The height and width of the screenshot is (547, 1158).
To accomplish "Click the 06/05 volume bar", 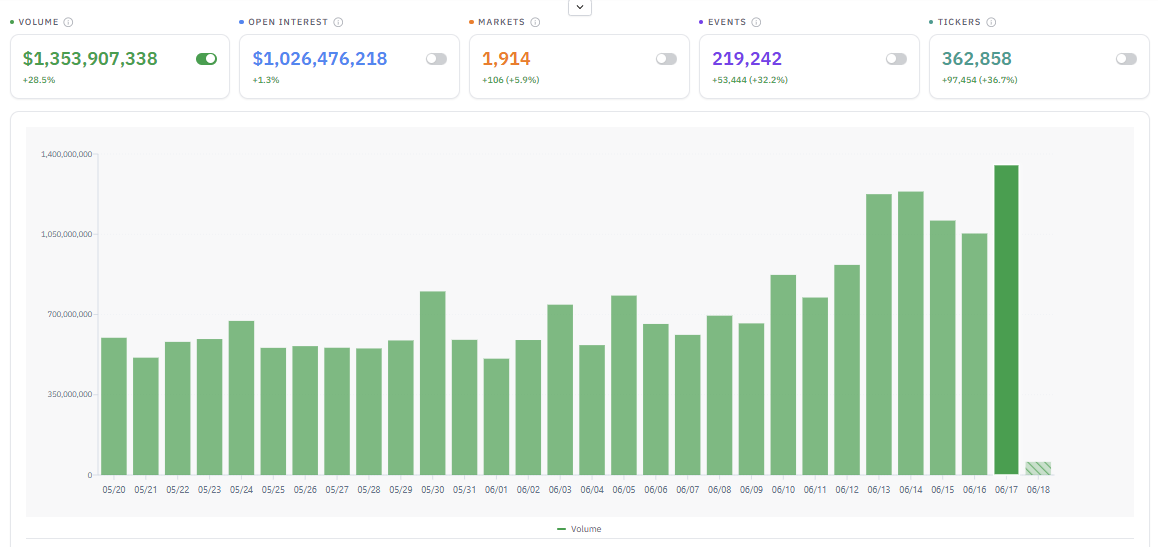I will tap(624, 385).
